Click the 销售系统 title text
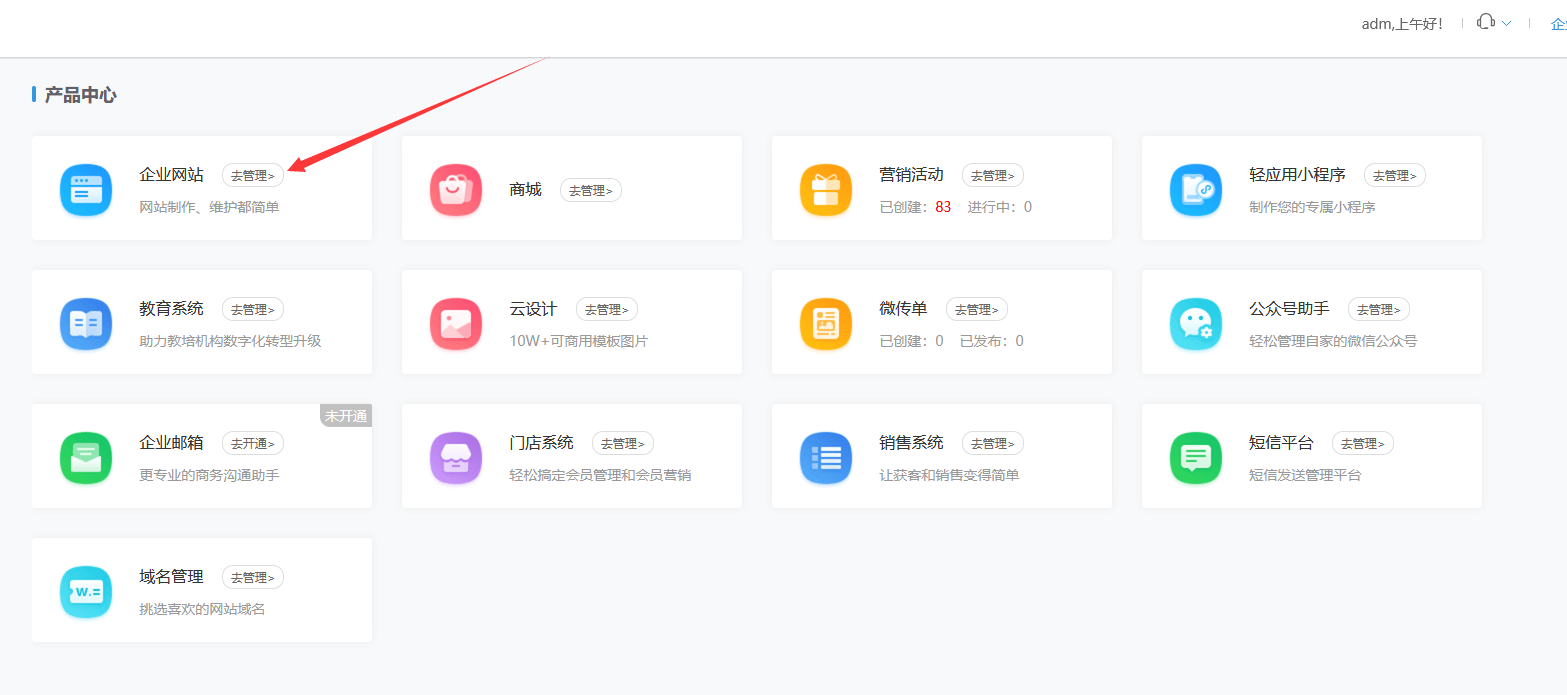1567x695 pixels. coord(911,443)
